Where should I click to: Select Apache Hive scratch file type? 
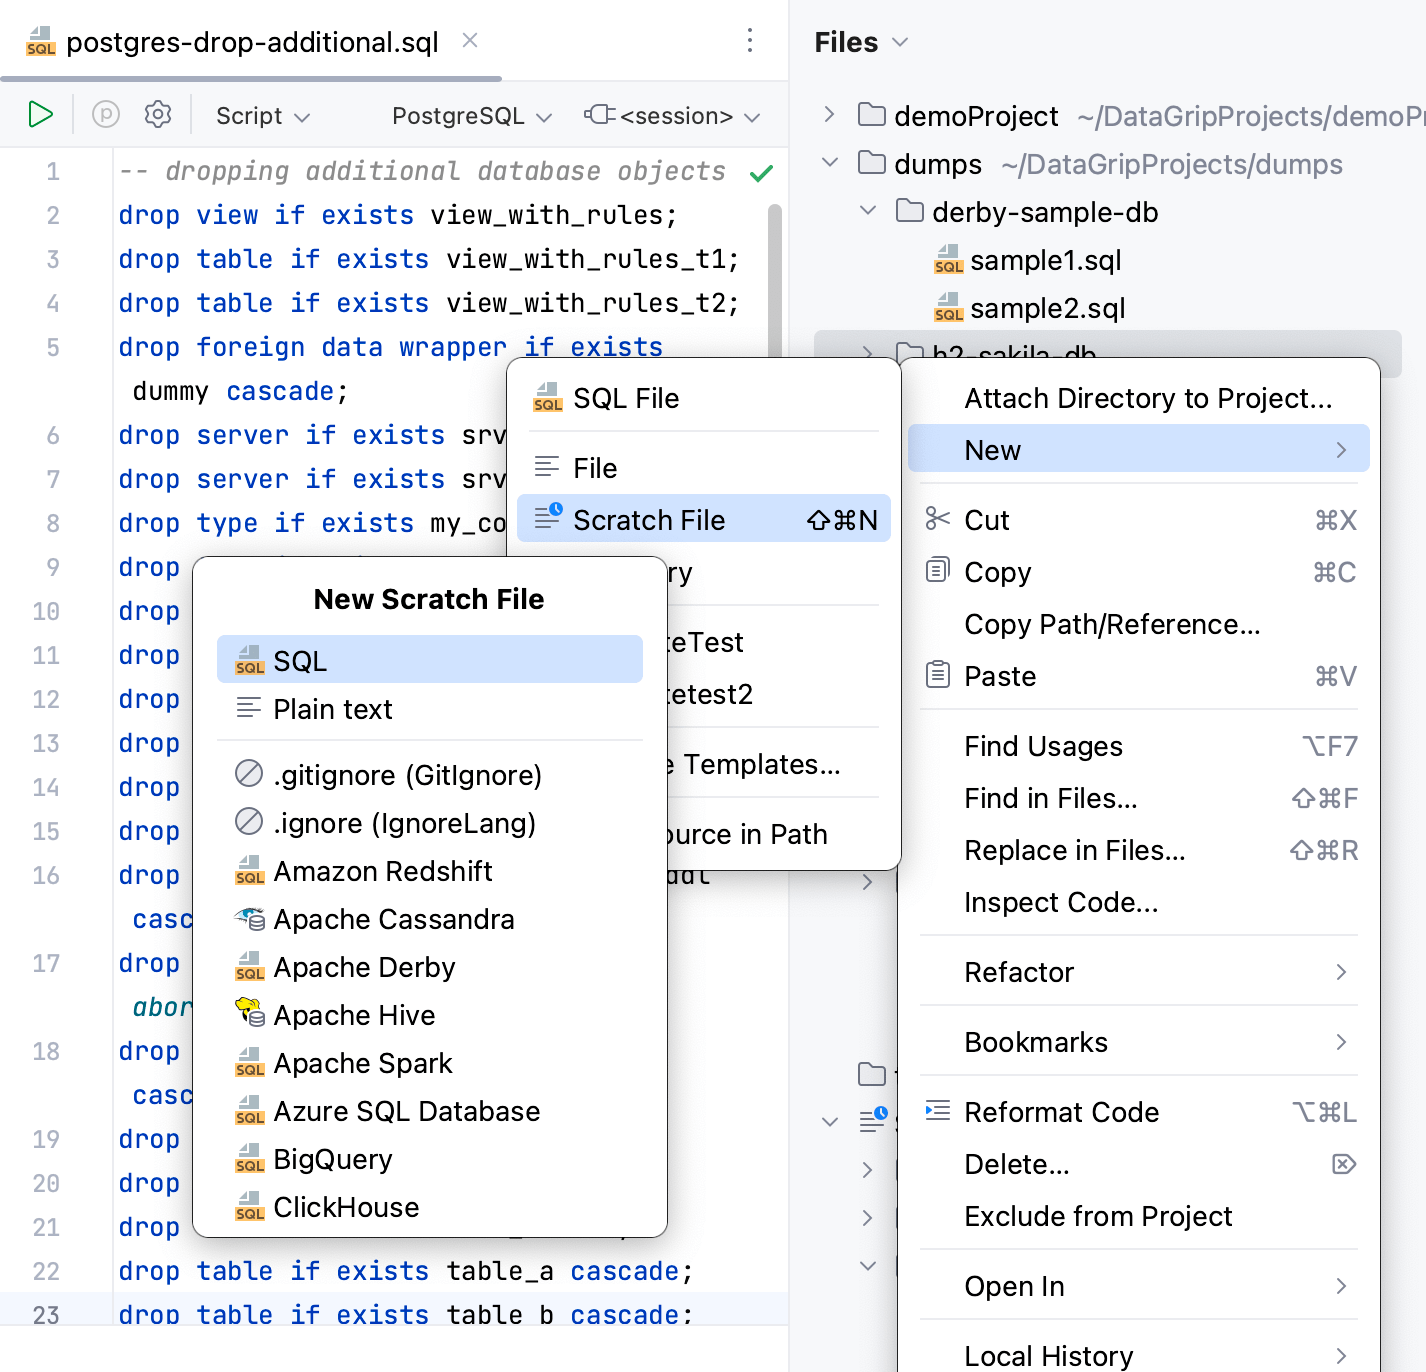click(354, 1015)
